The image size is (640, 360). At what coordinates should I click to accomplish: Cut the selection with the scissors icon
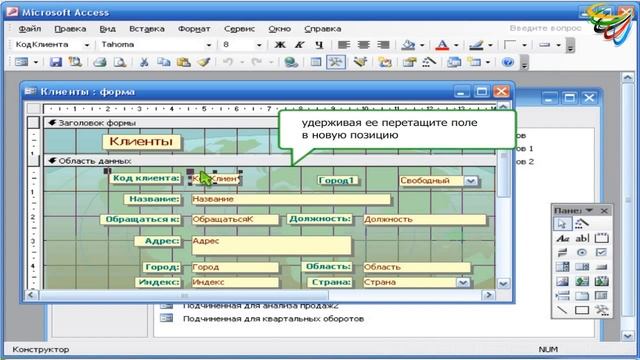144,62
